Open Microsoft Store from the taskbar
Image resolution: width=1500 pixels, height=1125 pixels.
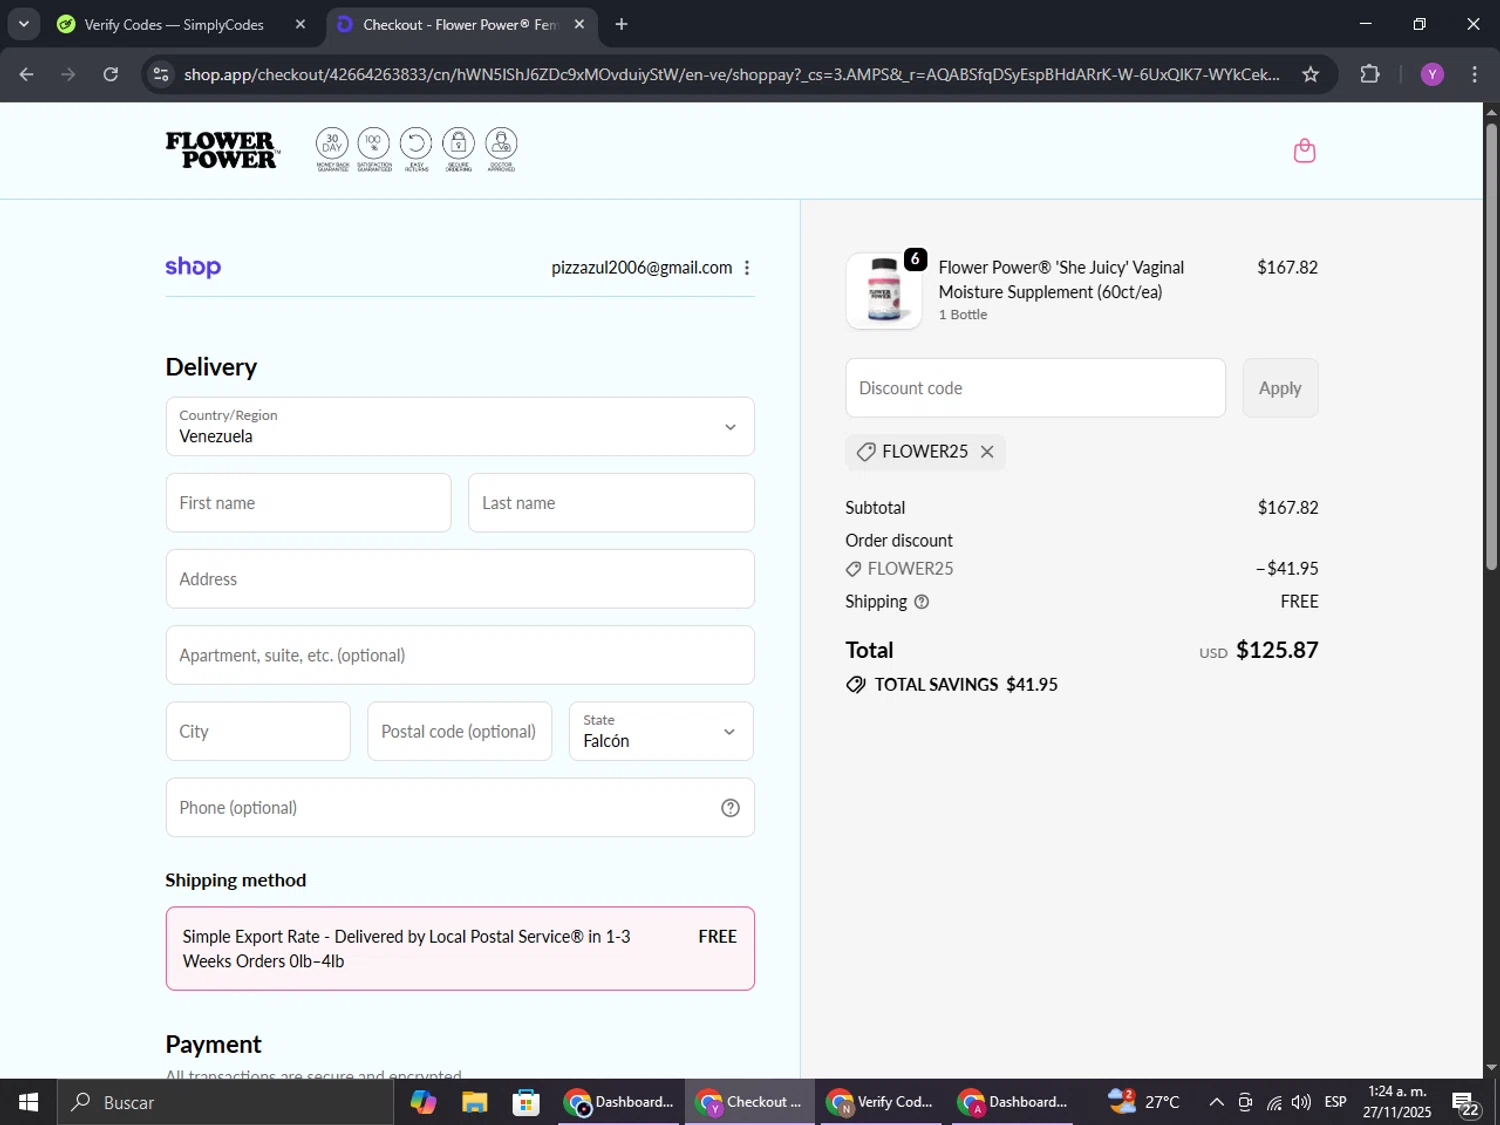point(525,1102)
